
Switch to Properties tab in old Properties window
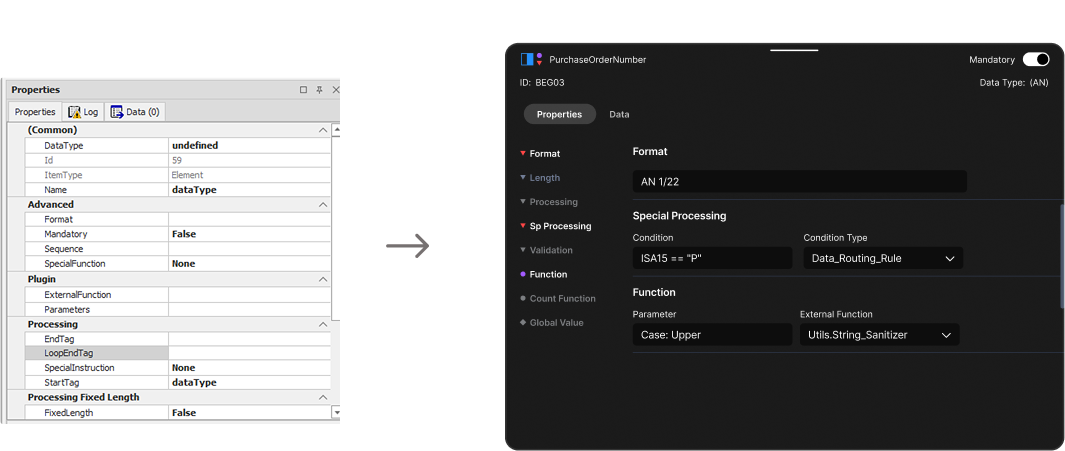[x=35, y=112]
